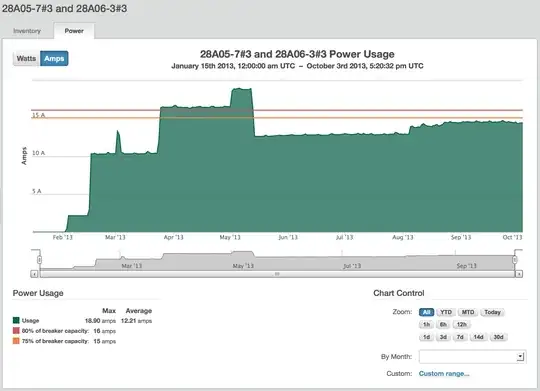Grab the navigator right range handle

pyautogui.click(x=515, y=259)
